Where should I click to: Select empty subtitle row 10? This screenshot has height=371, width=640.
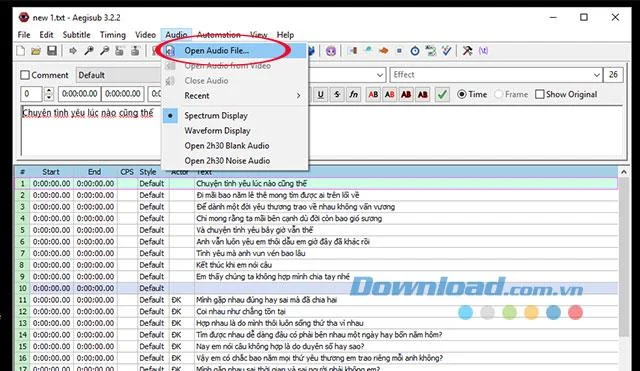316,288
